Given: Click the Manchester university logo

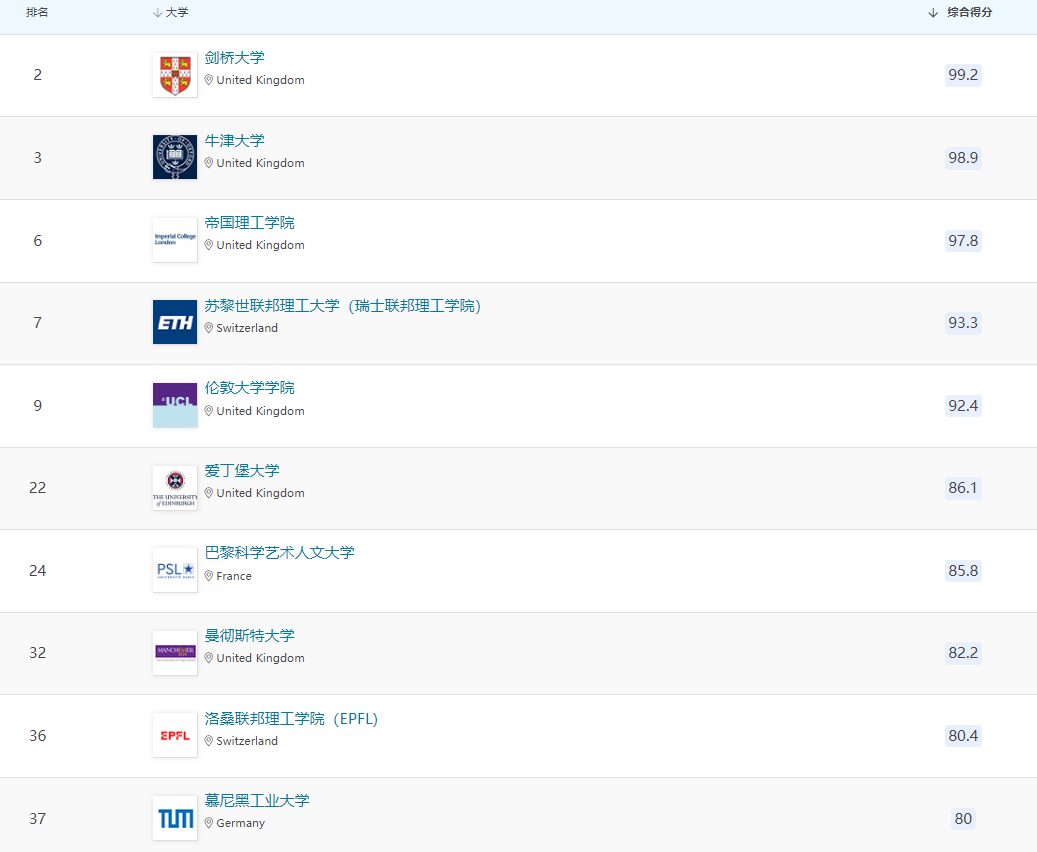Looking at the screenshot, I should click(x=175, y=653).
